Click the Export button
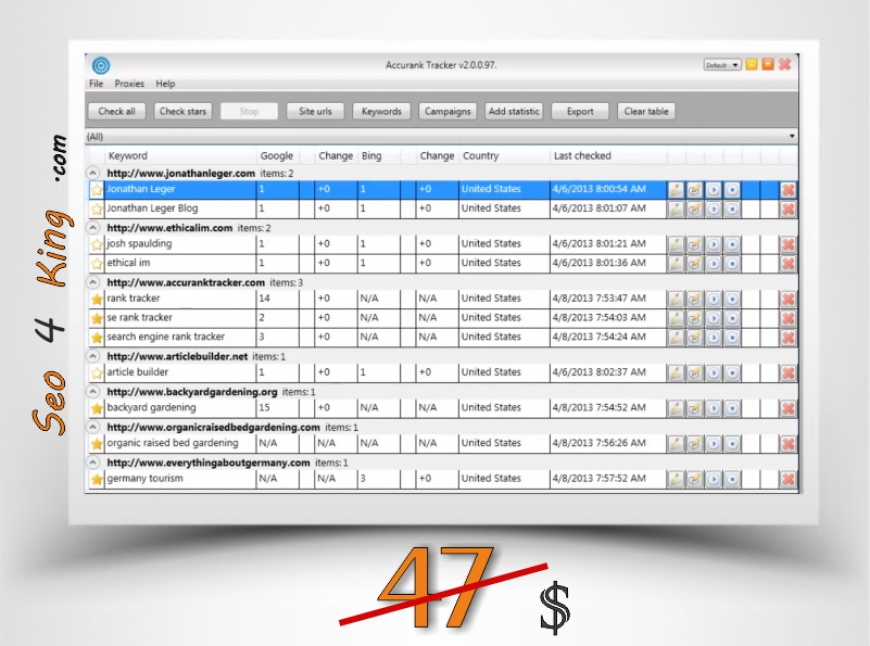The width and height of the screenshot is (870, 646). point(580,111)
